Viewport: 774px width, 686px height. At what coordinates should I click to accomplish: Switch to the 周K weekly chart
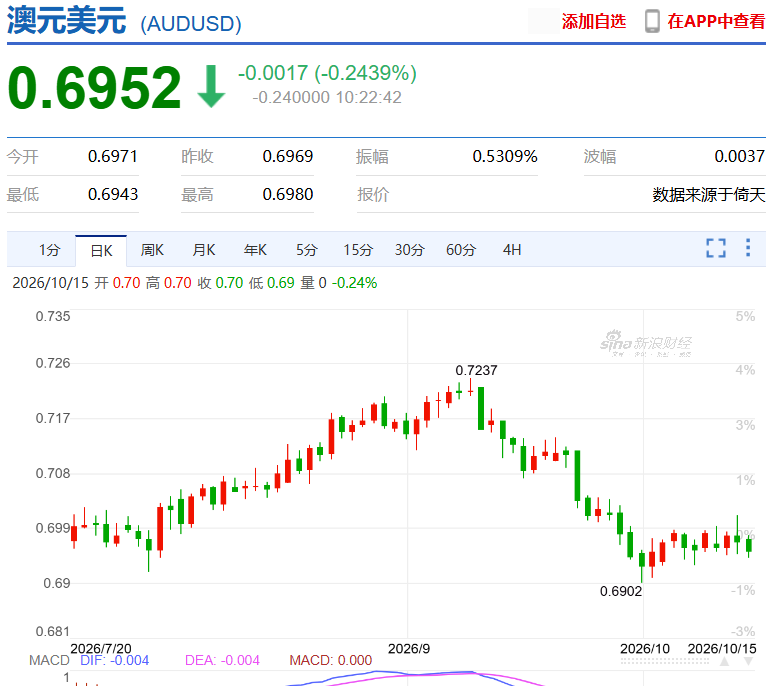152,250
